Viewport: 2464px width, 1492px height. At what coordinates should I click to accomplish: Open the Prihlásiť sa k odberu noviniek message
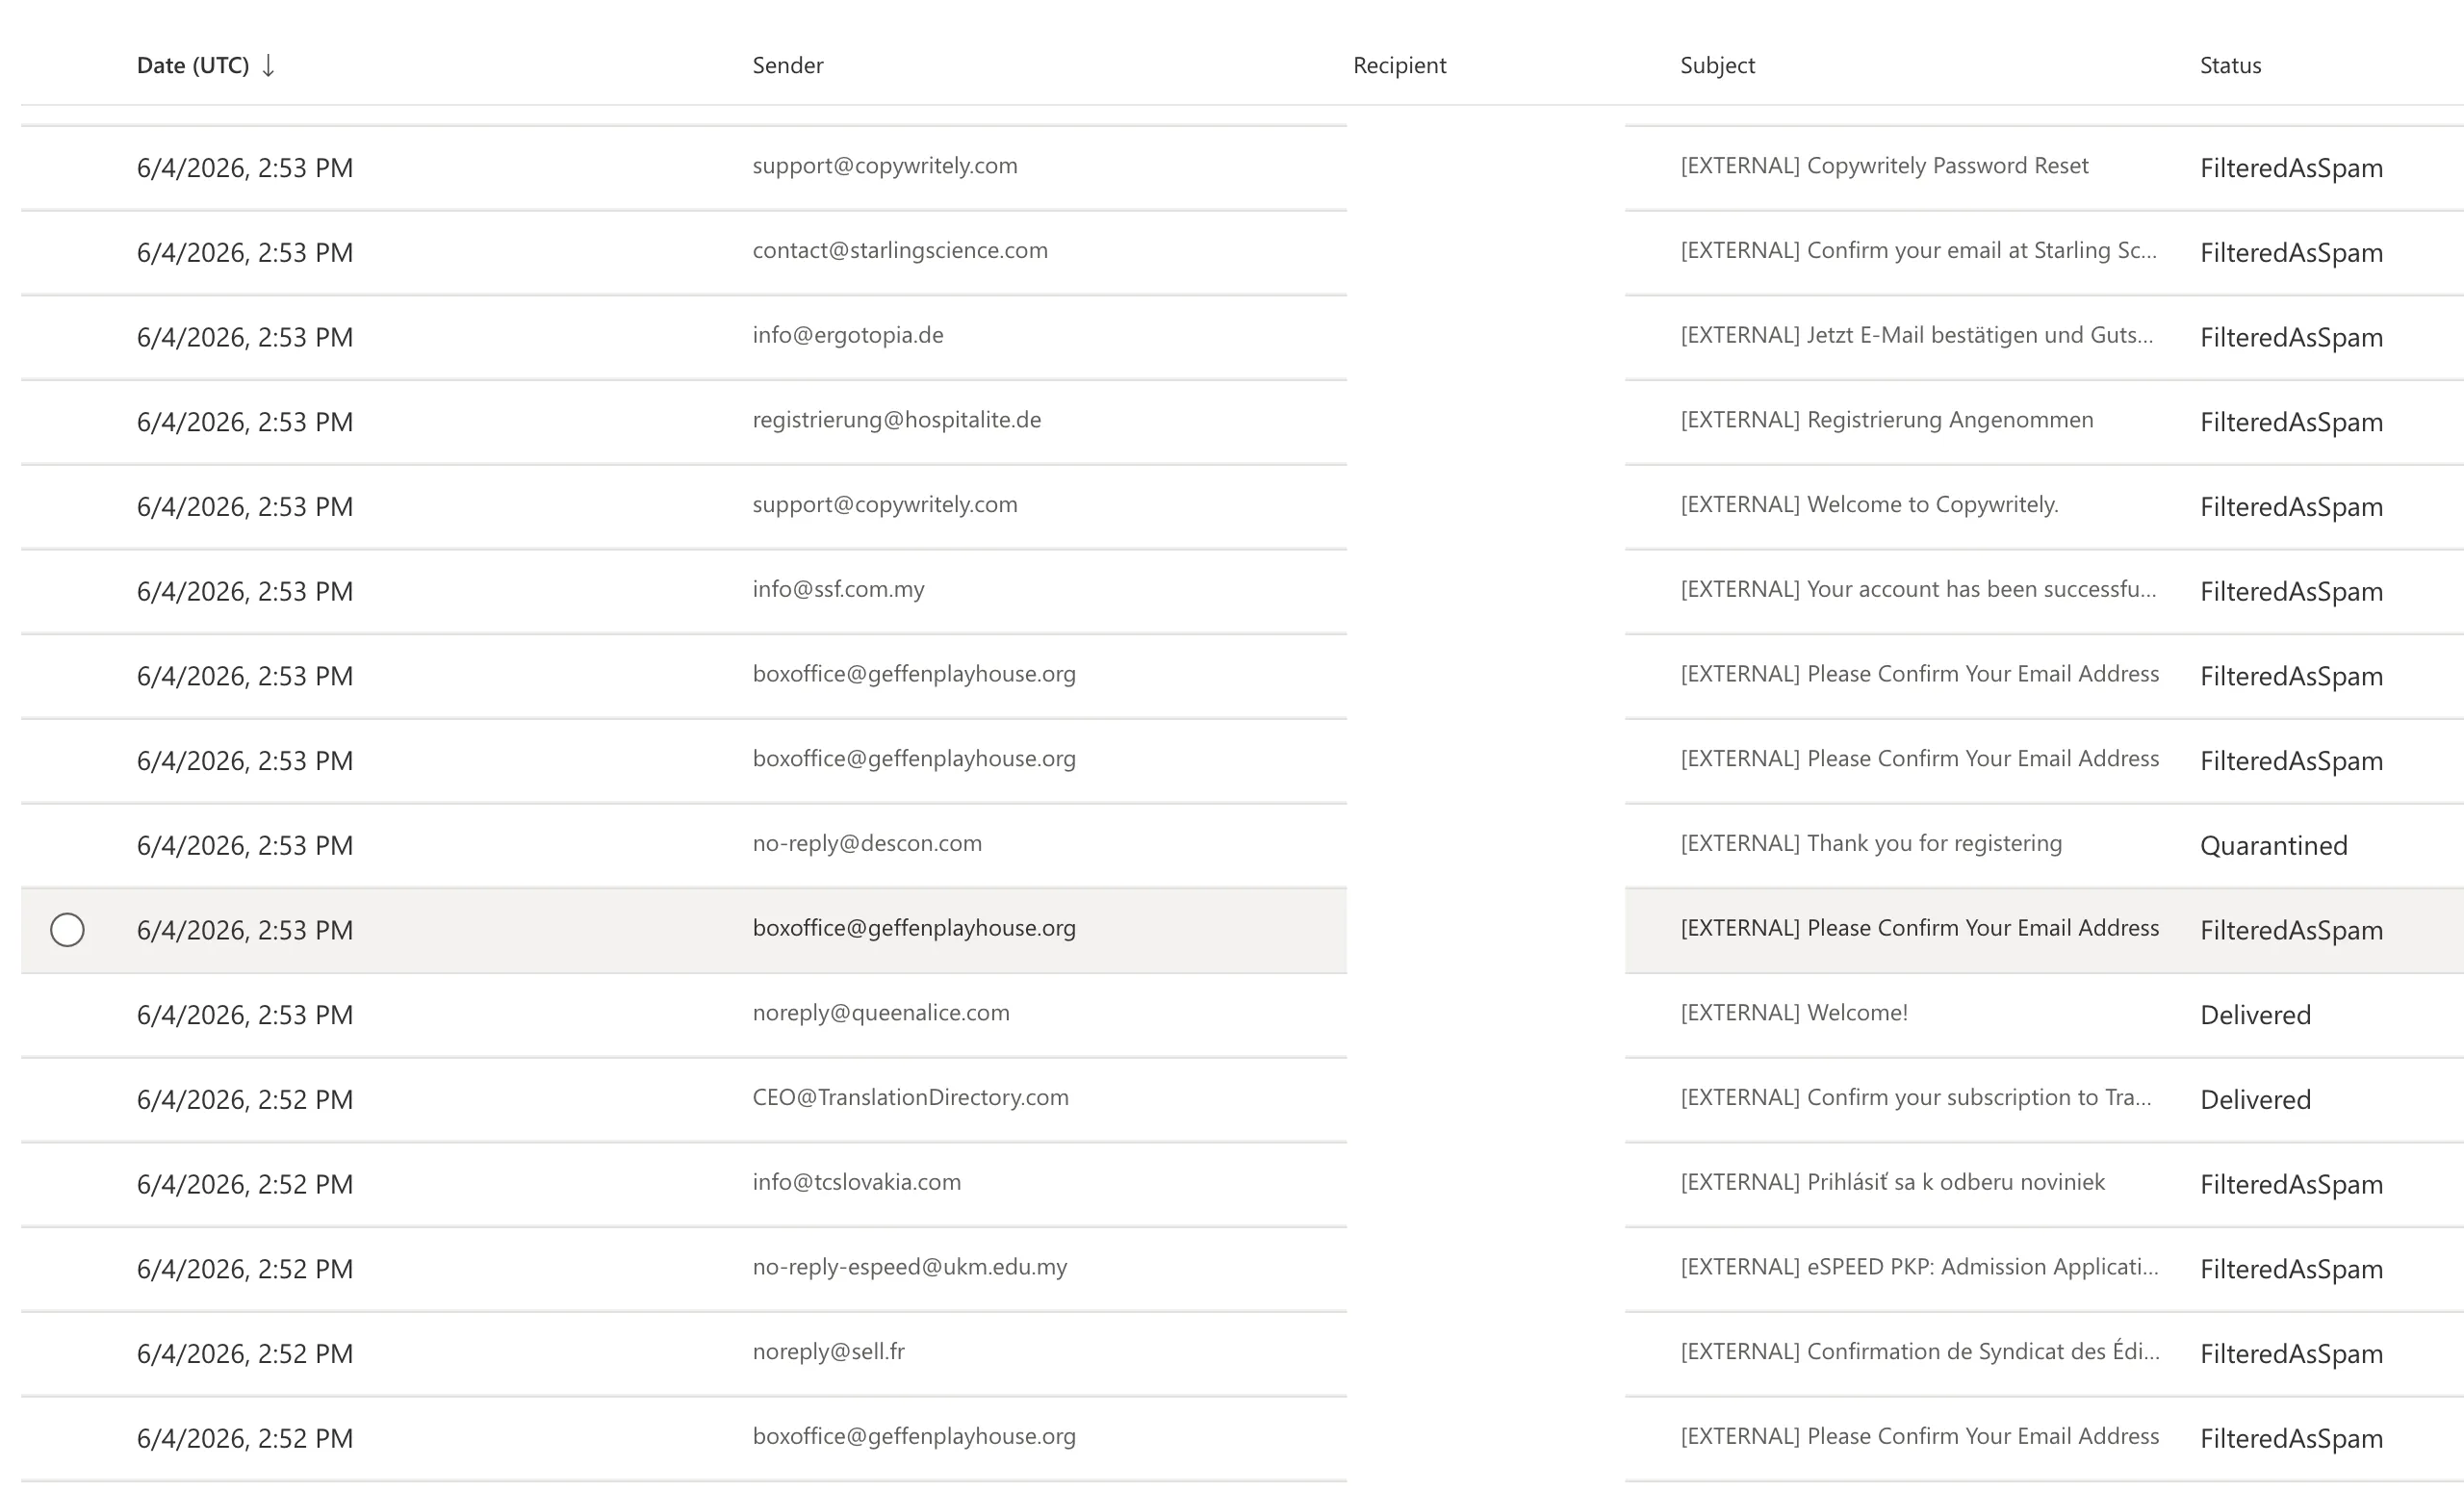[1892, 1183]
